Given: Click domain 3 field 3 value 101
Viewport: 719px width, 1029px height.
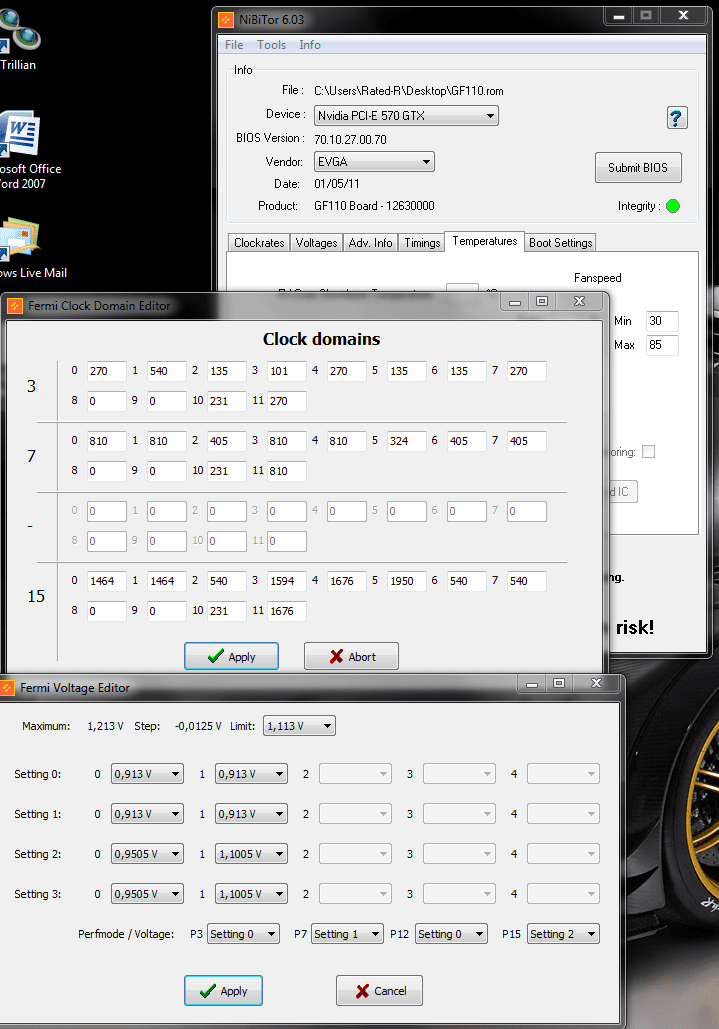Looking at the screenshot, I should point(287,371).
